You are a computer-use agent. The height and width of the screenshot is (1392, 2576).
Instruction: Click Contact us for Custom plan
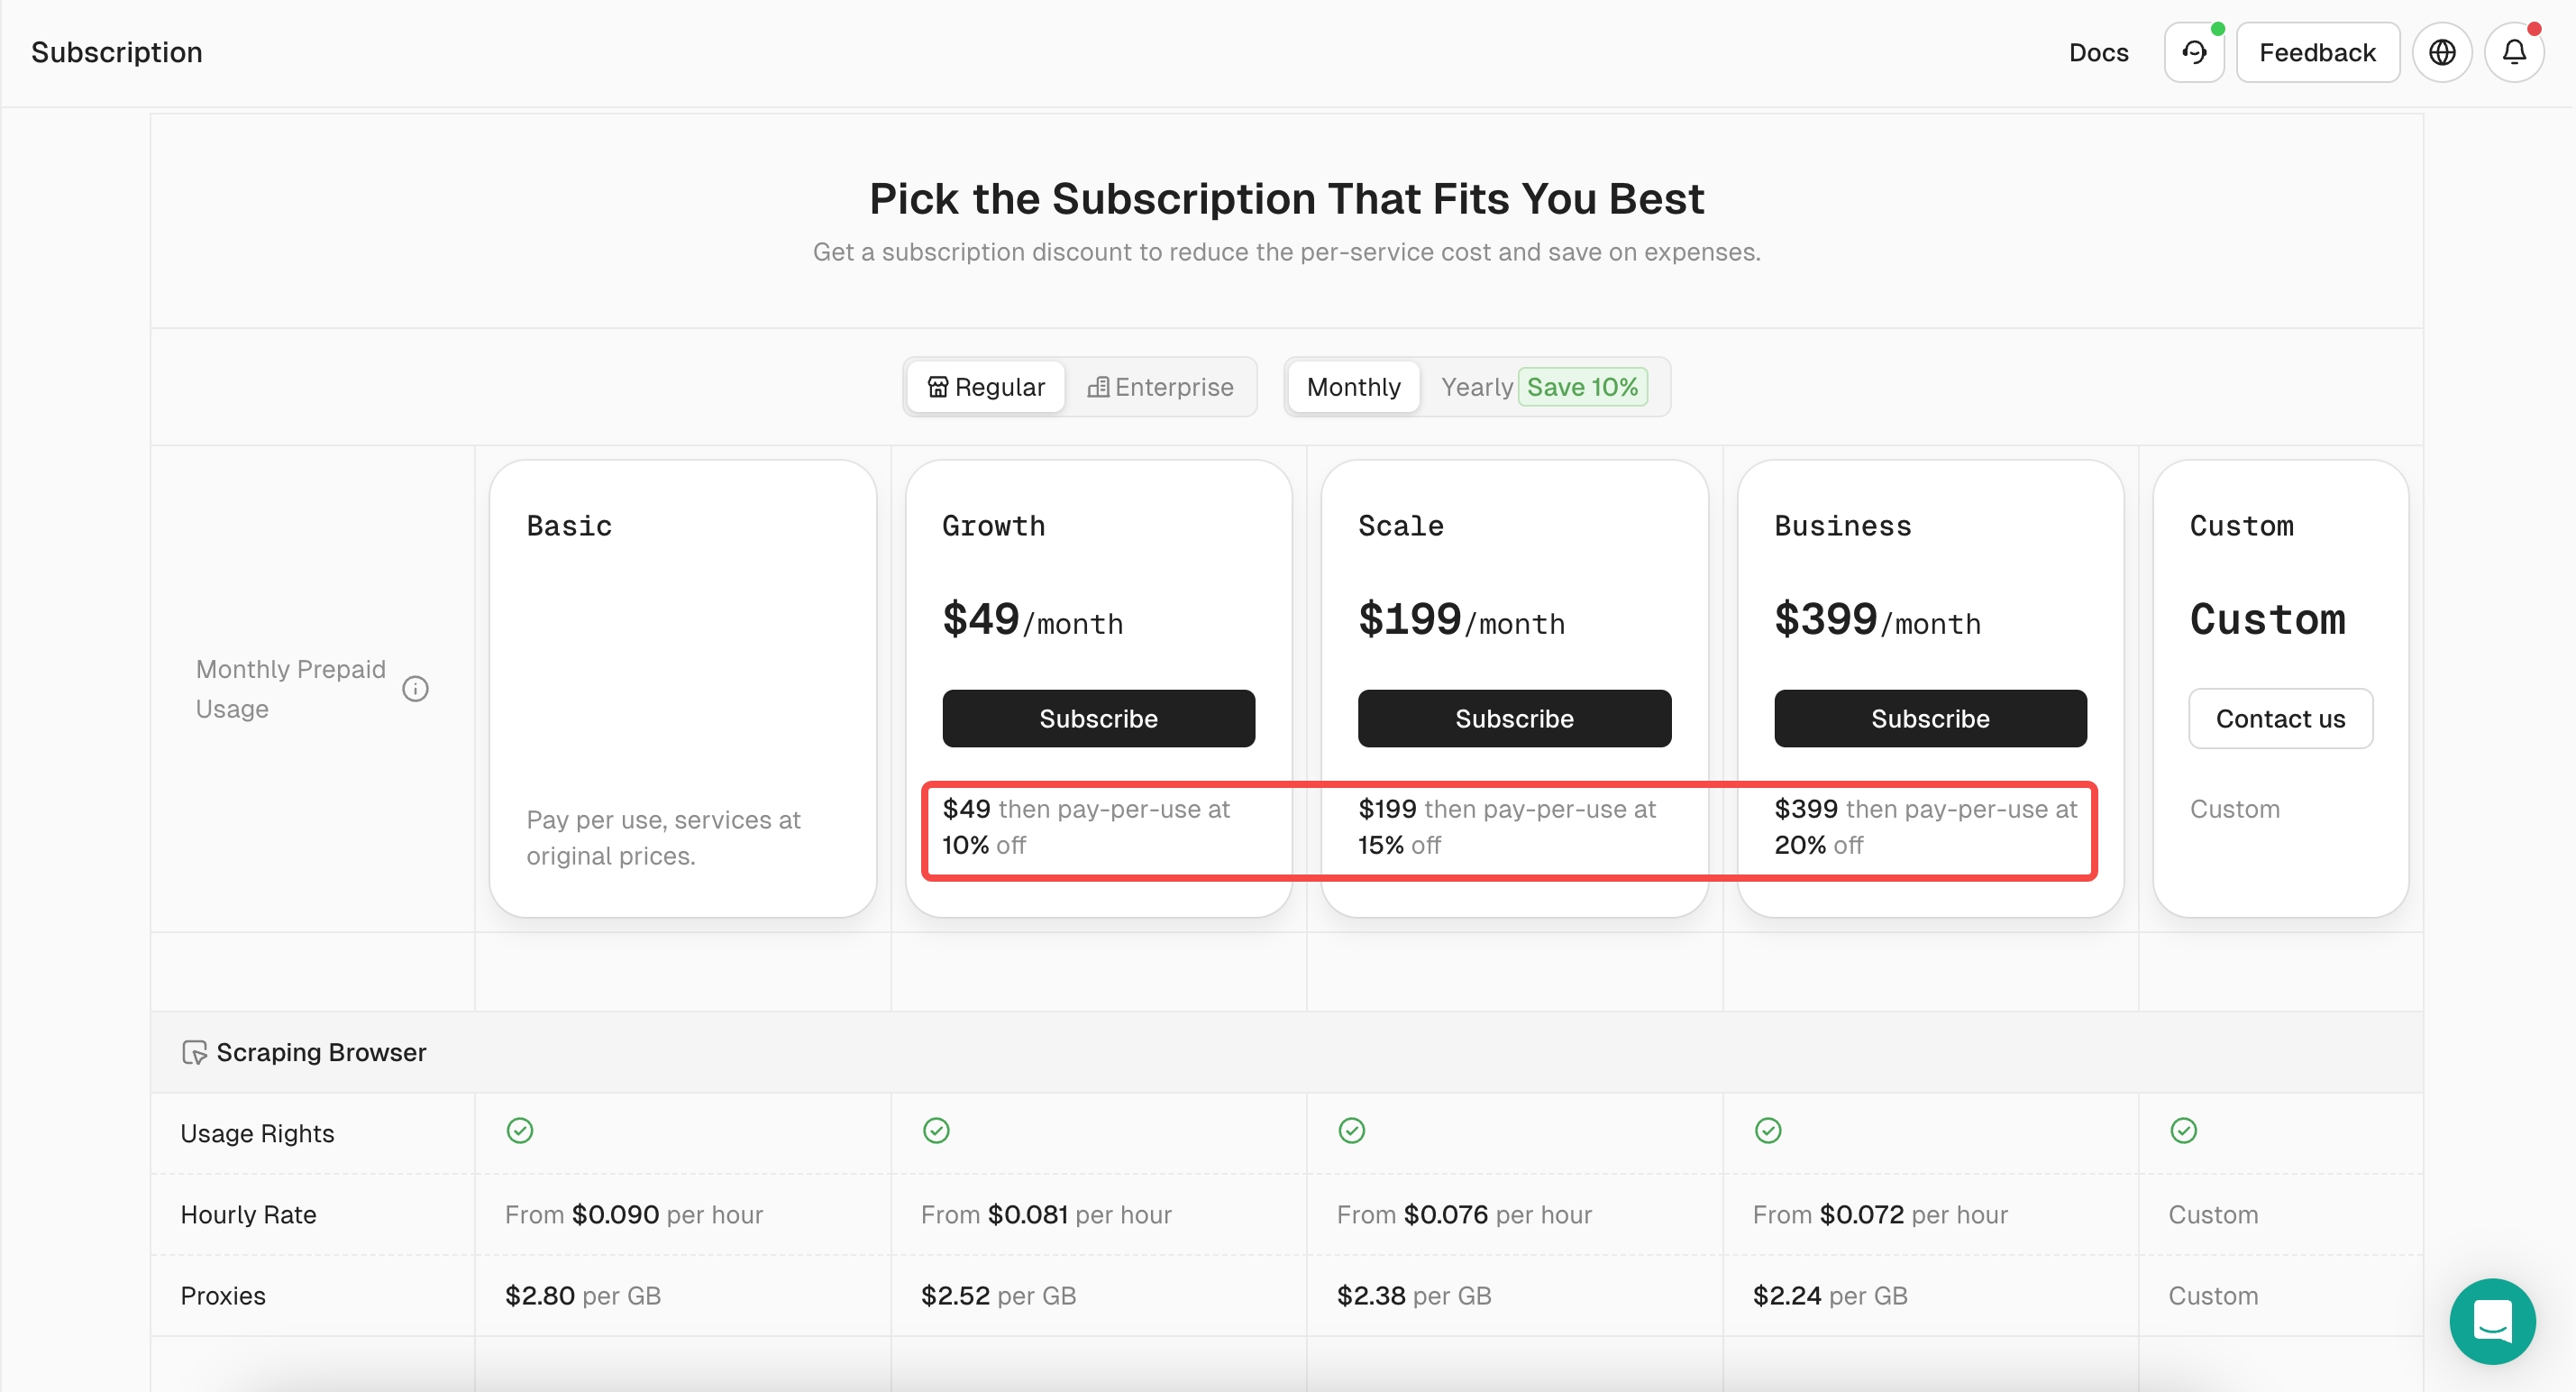click(2279, 718)
